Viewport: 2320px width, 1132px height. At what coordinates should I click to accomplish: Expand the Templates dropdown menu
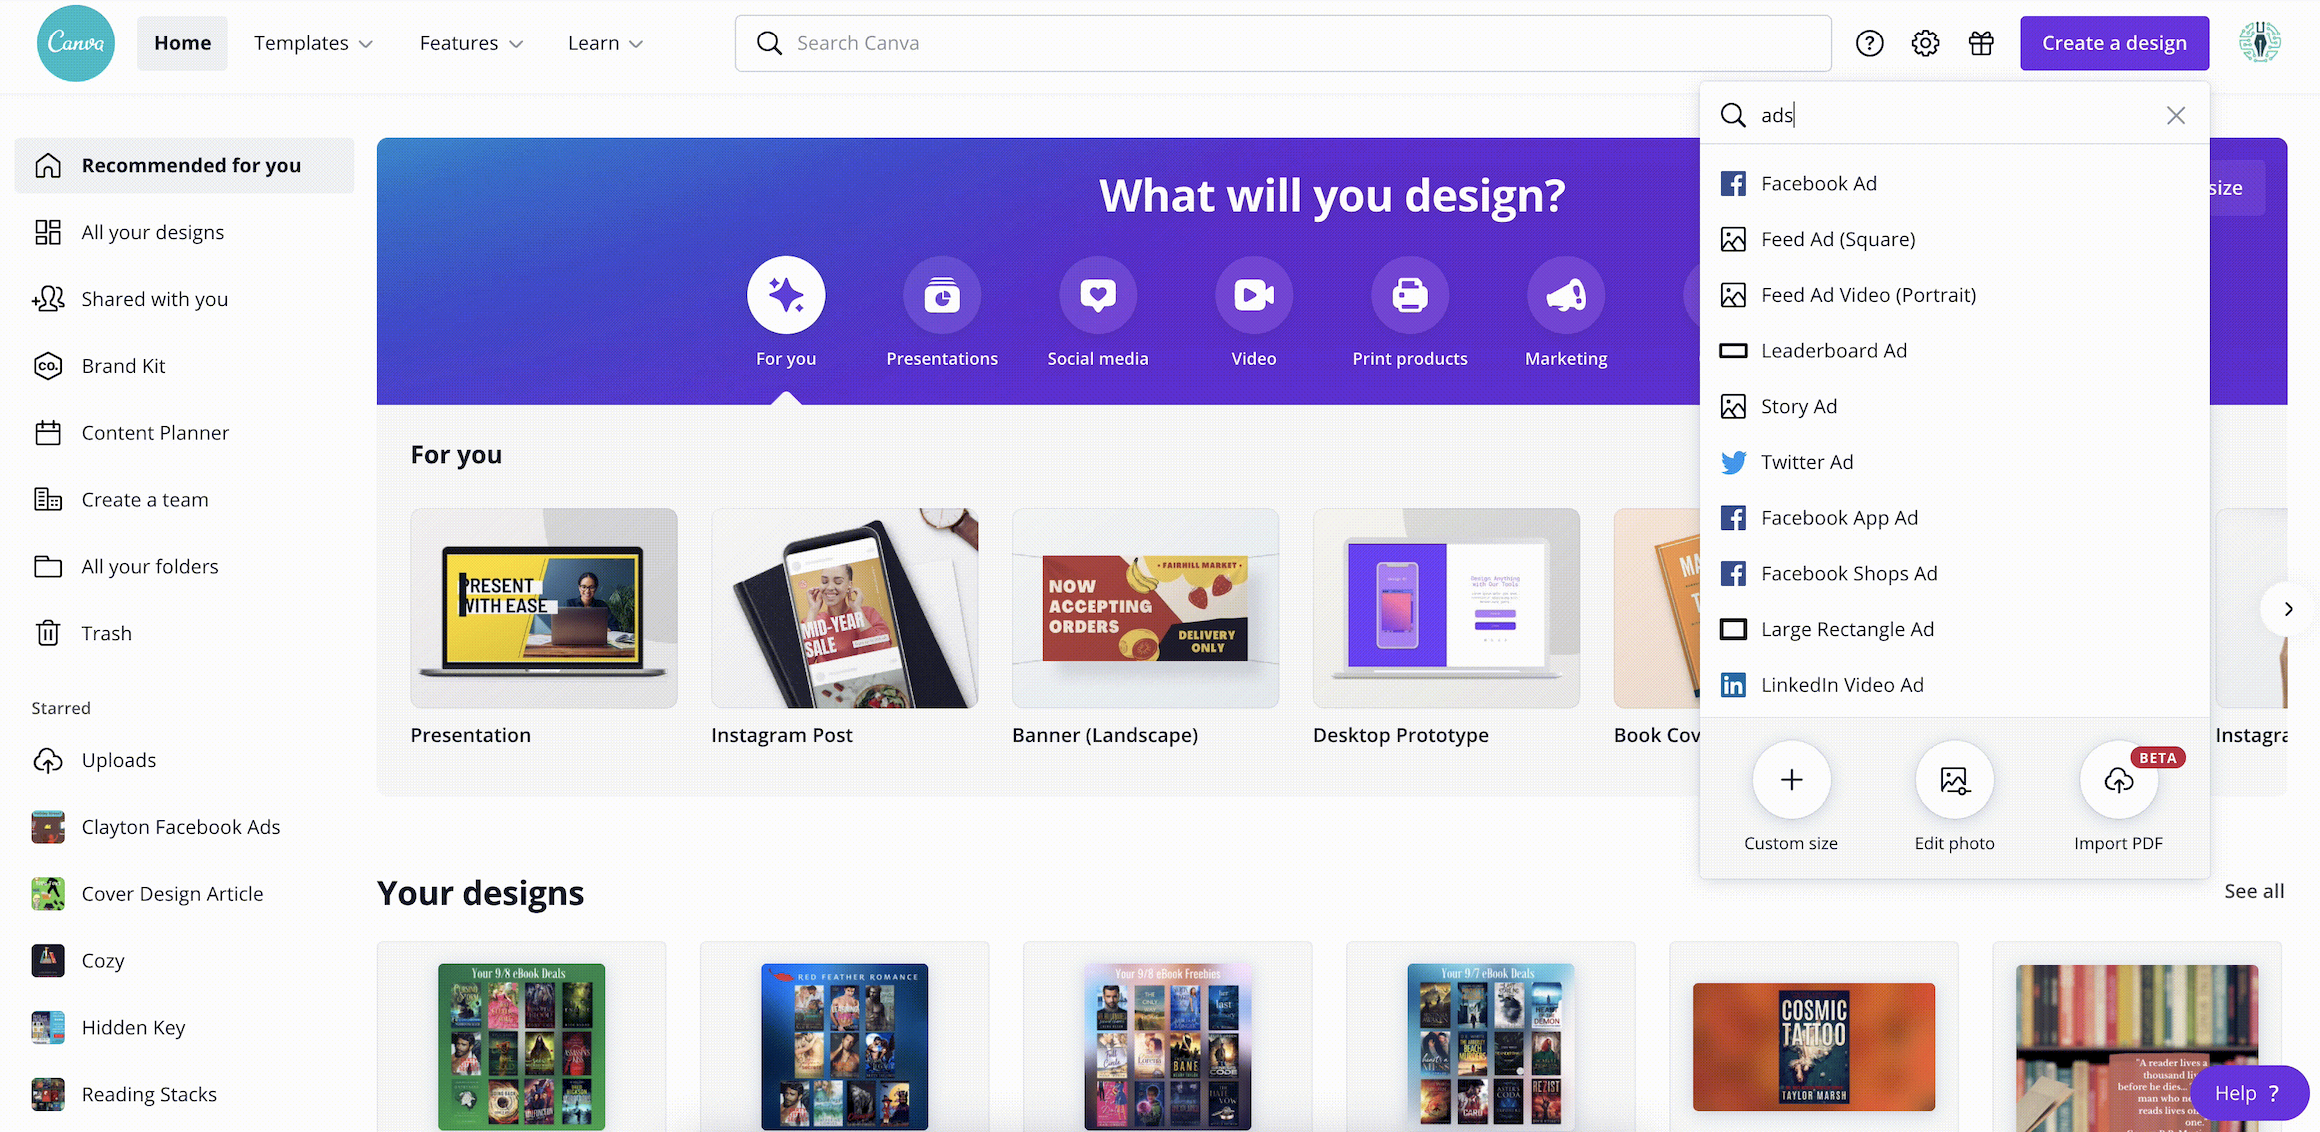click(313, 43)
